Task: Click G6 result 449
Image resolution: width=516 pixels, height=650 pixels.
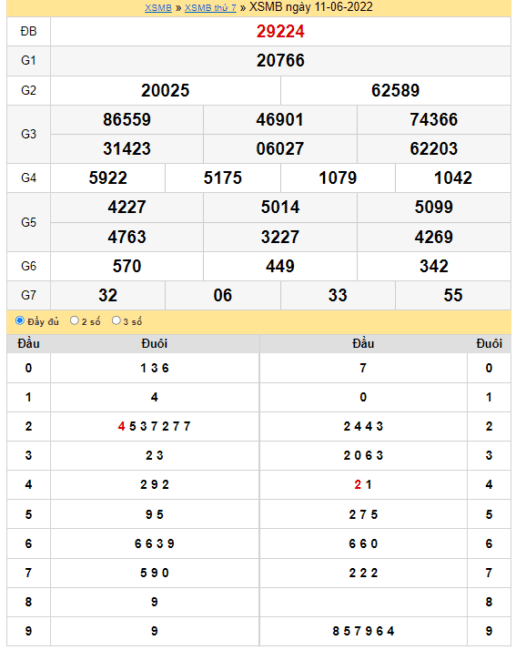Action: click(x=280, y=266)
